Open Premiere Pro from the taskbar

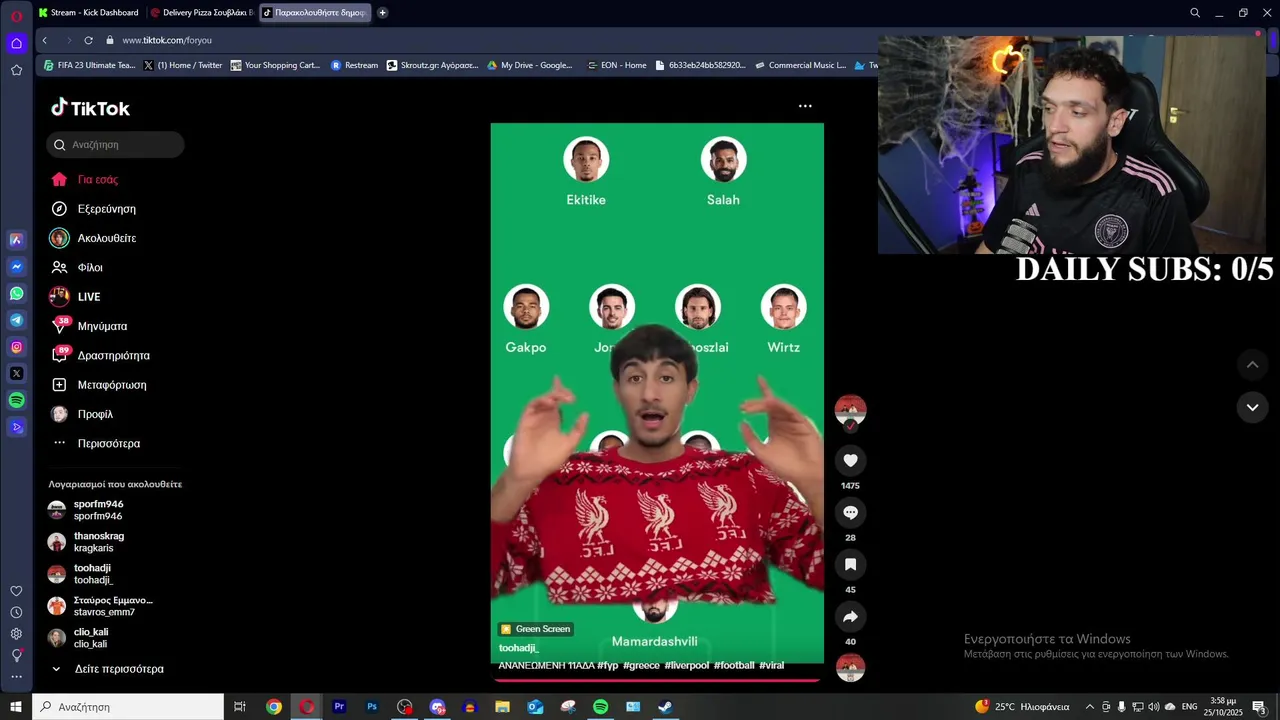coord(339,707)
